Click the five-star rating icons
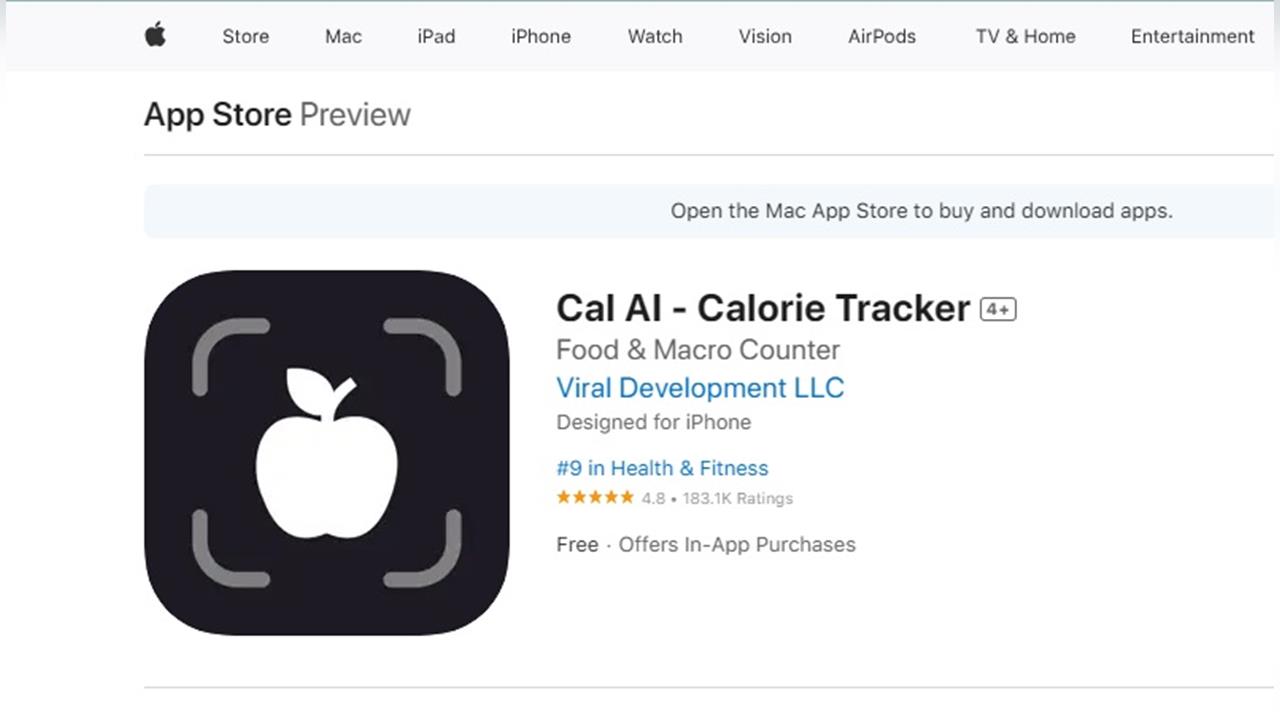Screen dimensions: 1280x720 [595, 497]
